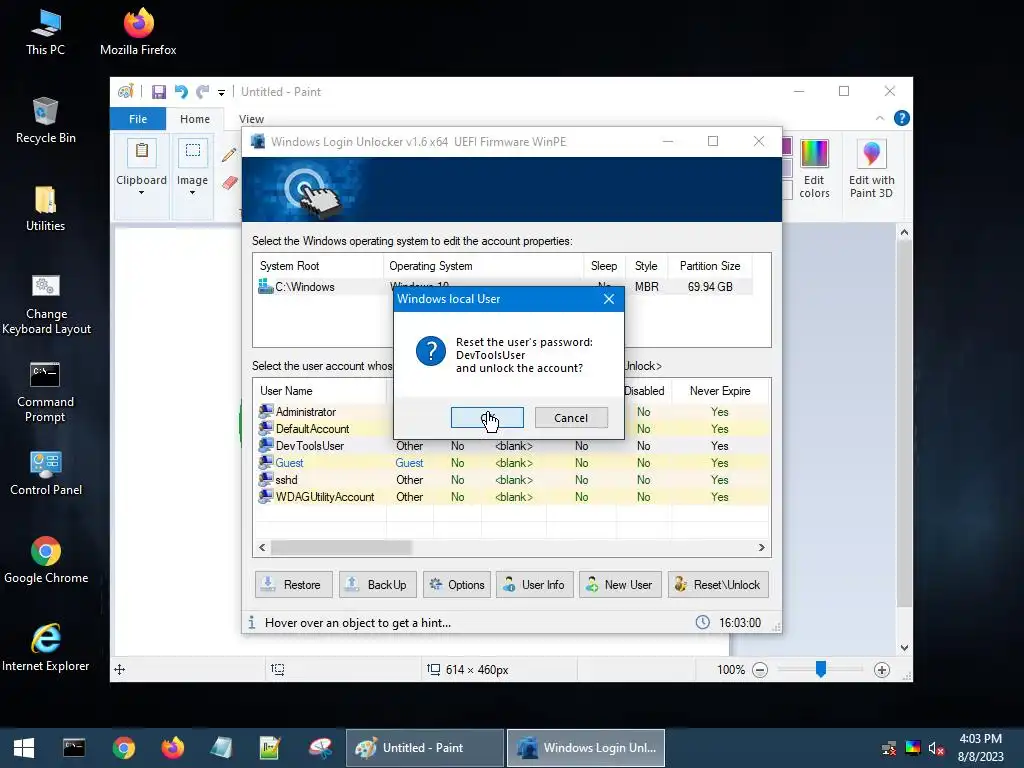The width and height of the screenshot is (1024, 768).
Task: Open Command Prompt from taskbar
Action: coord(74,748)
